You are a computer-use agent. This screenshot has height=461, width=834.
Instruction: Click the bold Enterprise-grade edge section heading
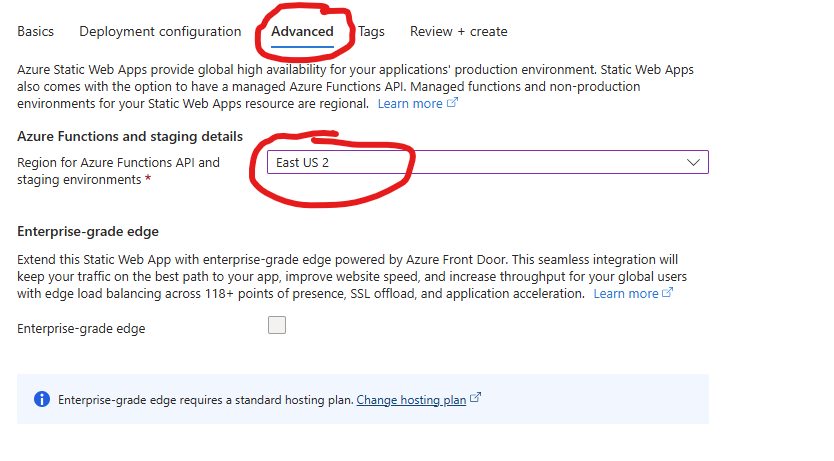coord(88,232)
